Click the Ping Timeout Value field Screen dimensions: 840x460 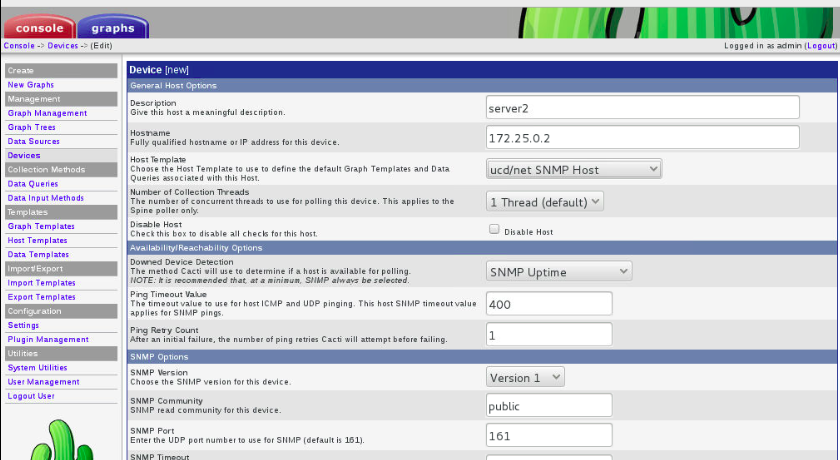(x=549, y=304)
